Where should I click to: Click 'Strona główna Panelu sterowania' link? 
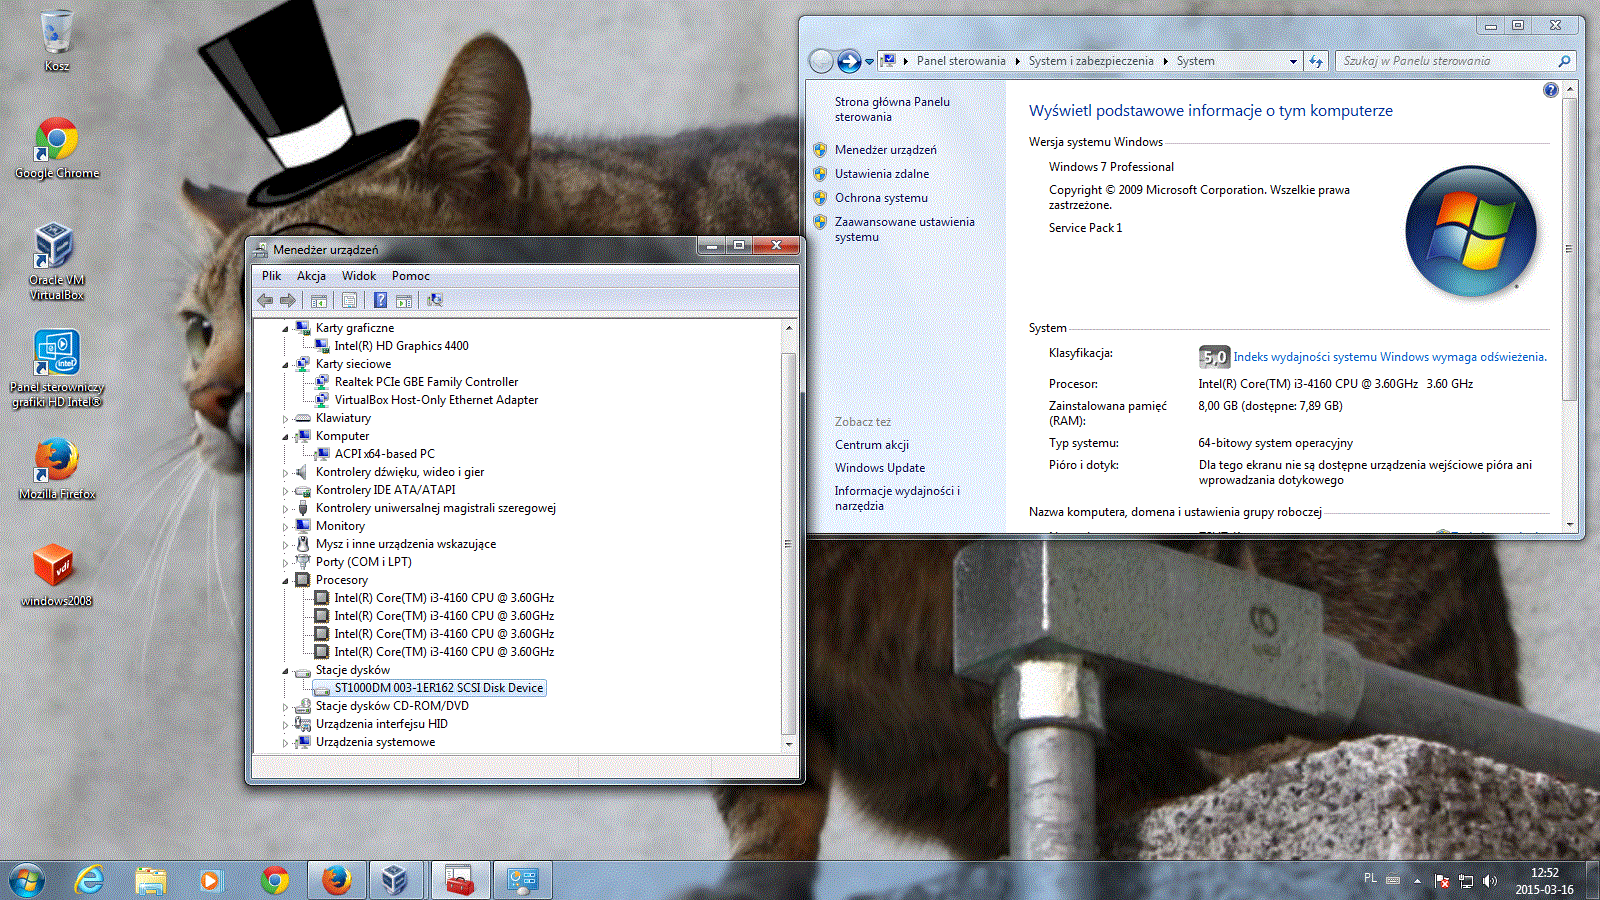coord(892,109)
